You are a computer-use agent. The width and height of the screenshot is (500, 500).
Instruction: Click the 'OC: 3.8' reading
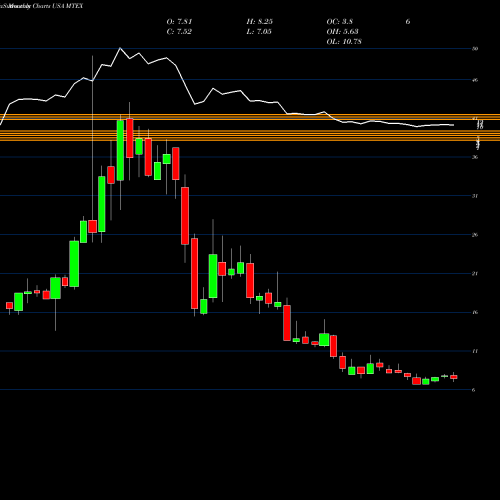(x=340, y=22)
